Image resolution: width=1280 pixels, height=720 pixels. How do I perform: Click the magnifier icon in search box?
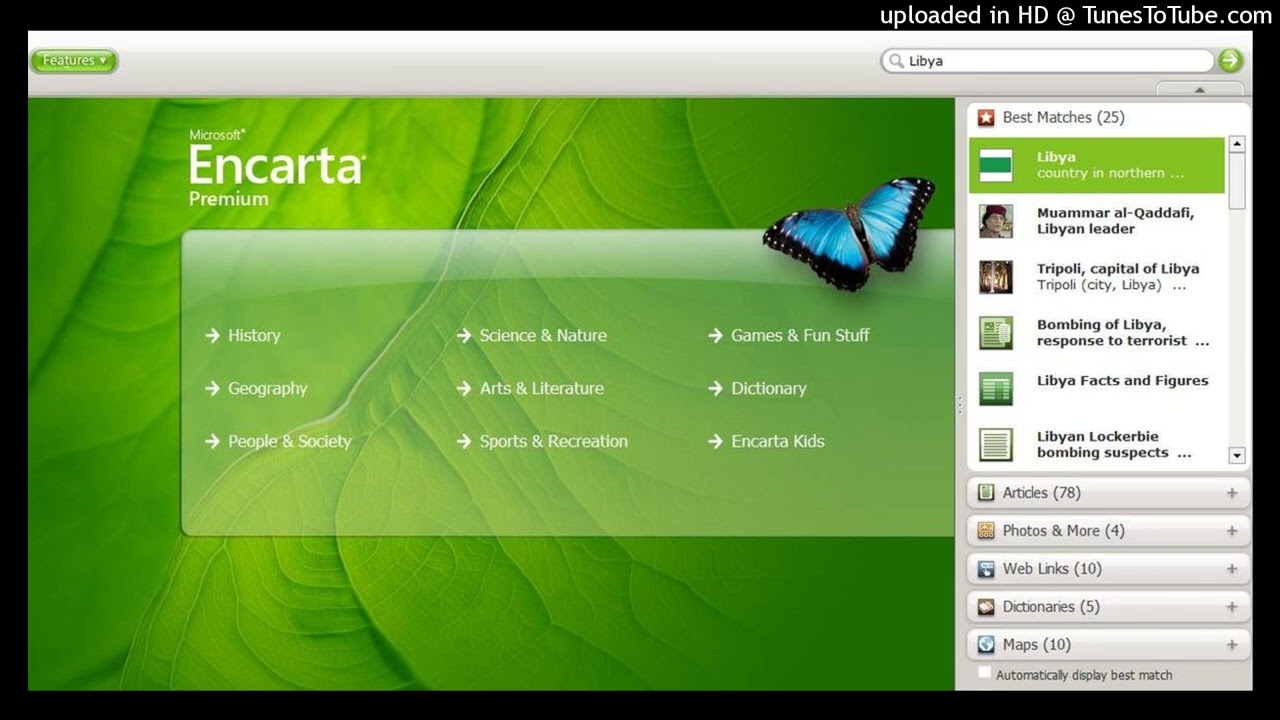[896, 61]
